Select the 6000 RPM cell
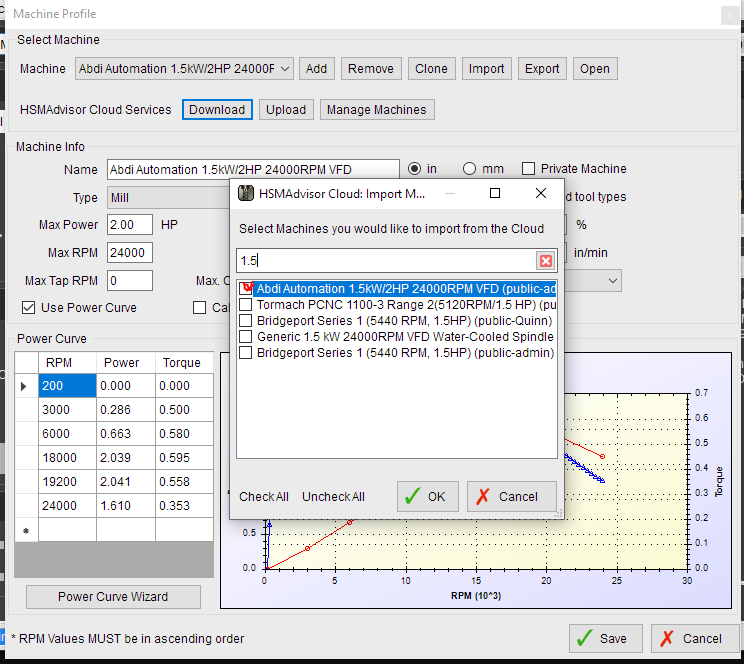Screen dimensions: 744x664 tap(67, 434)
